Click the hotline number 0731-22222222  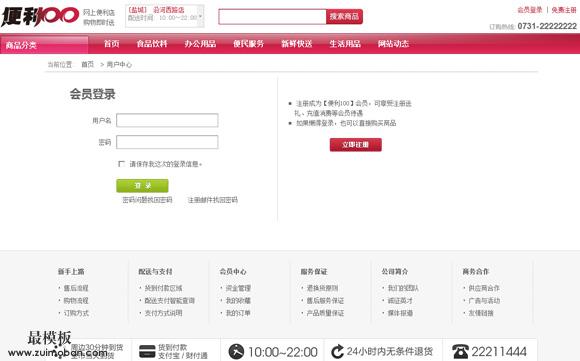[547, 26]
